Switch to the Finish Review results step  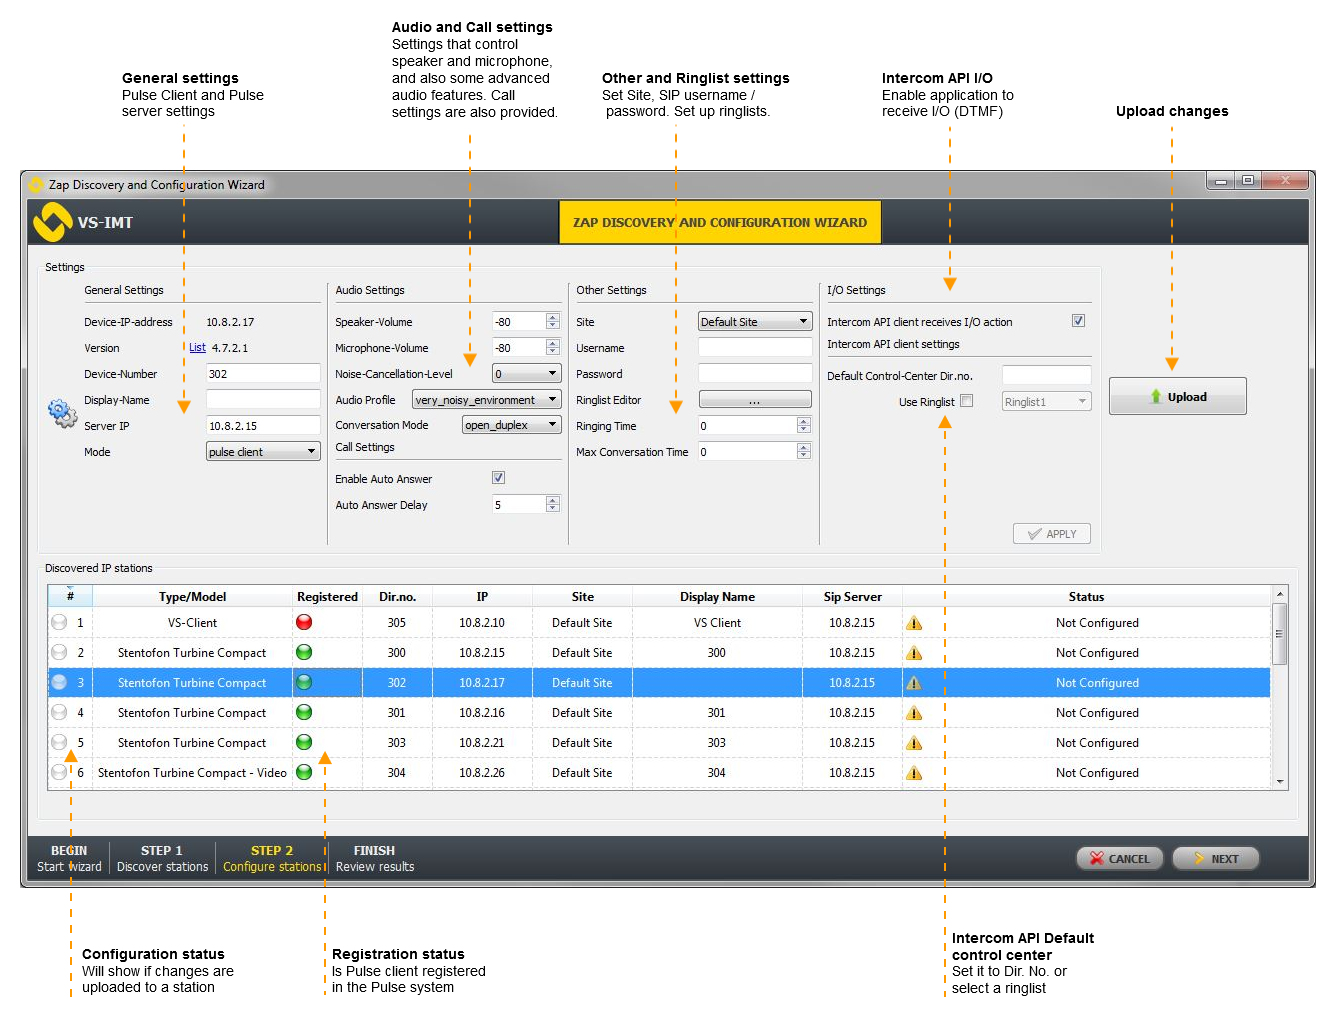click(x=374, y=858)
